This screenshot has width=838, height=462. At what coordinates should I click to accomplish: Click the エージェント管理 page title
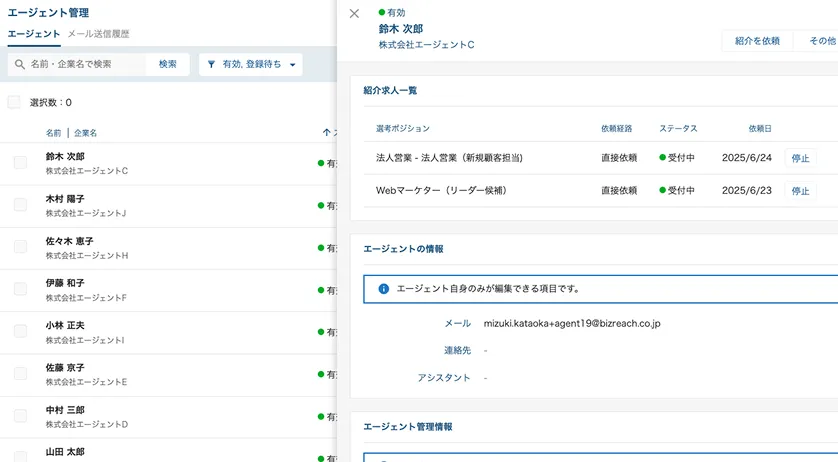(48, 13)
